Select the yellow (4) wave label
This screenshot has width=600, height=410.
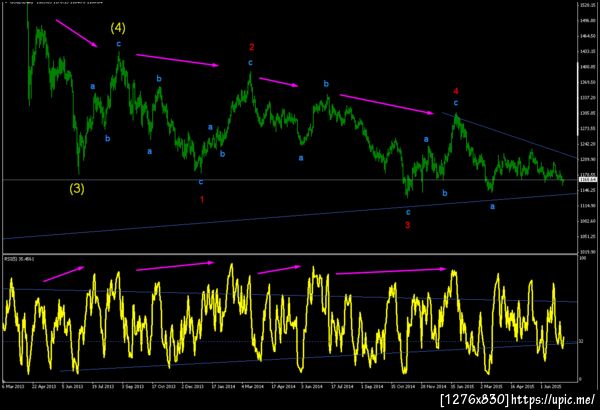pos(118,28)
